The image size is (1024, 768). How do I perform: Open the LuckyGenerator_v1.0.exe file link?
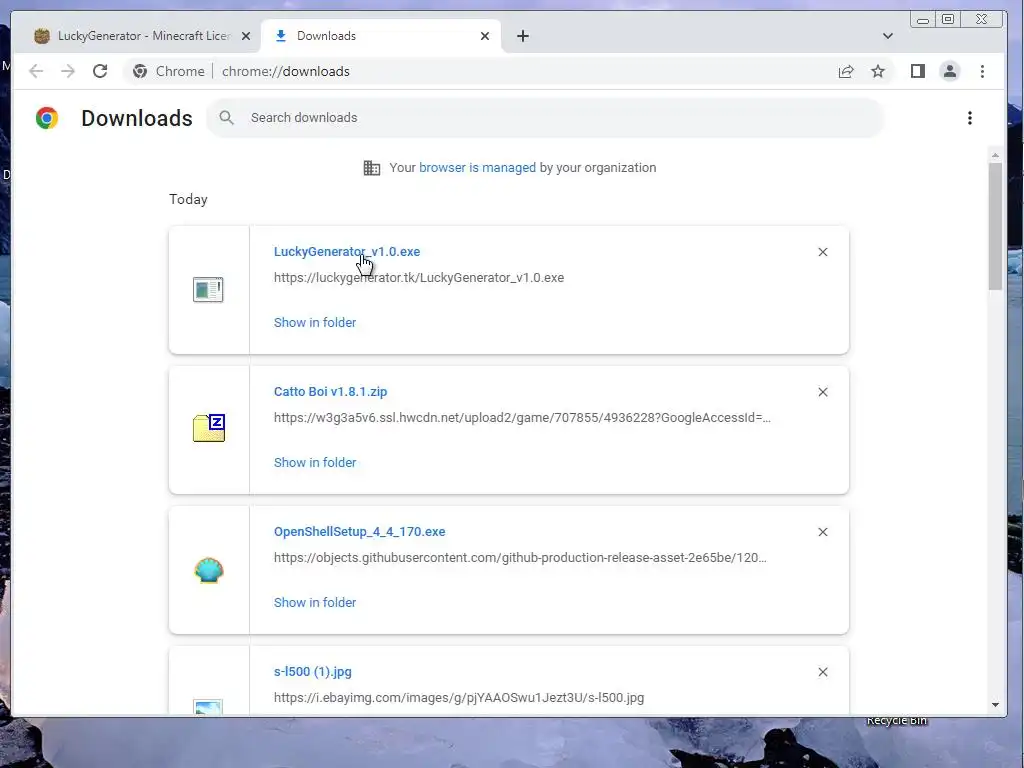[x=347, y=251]
